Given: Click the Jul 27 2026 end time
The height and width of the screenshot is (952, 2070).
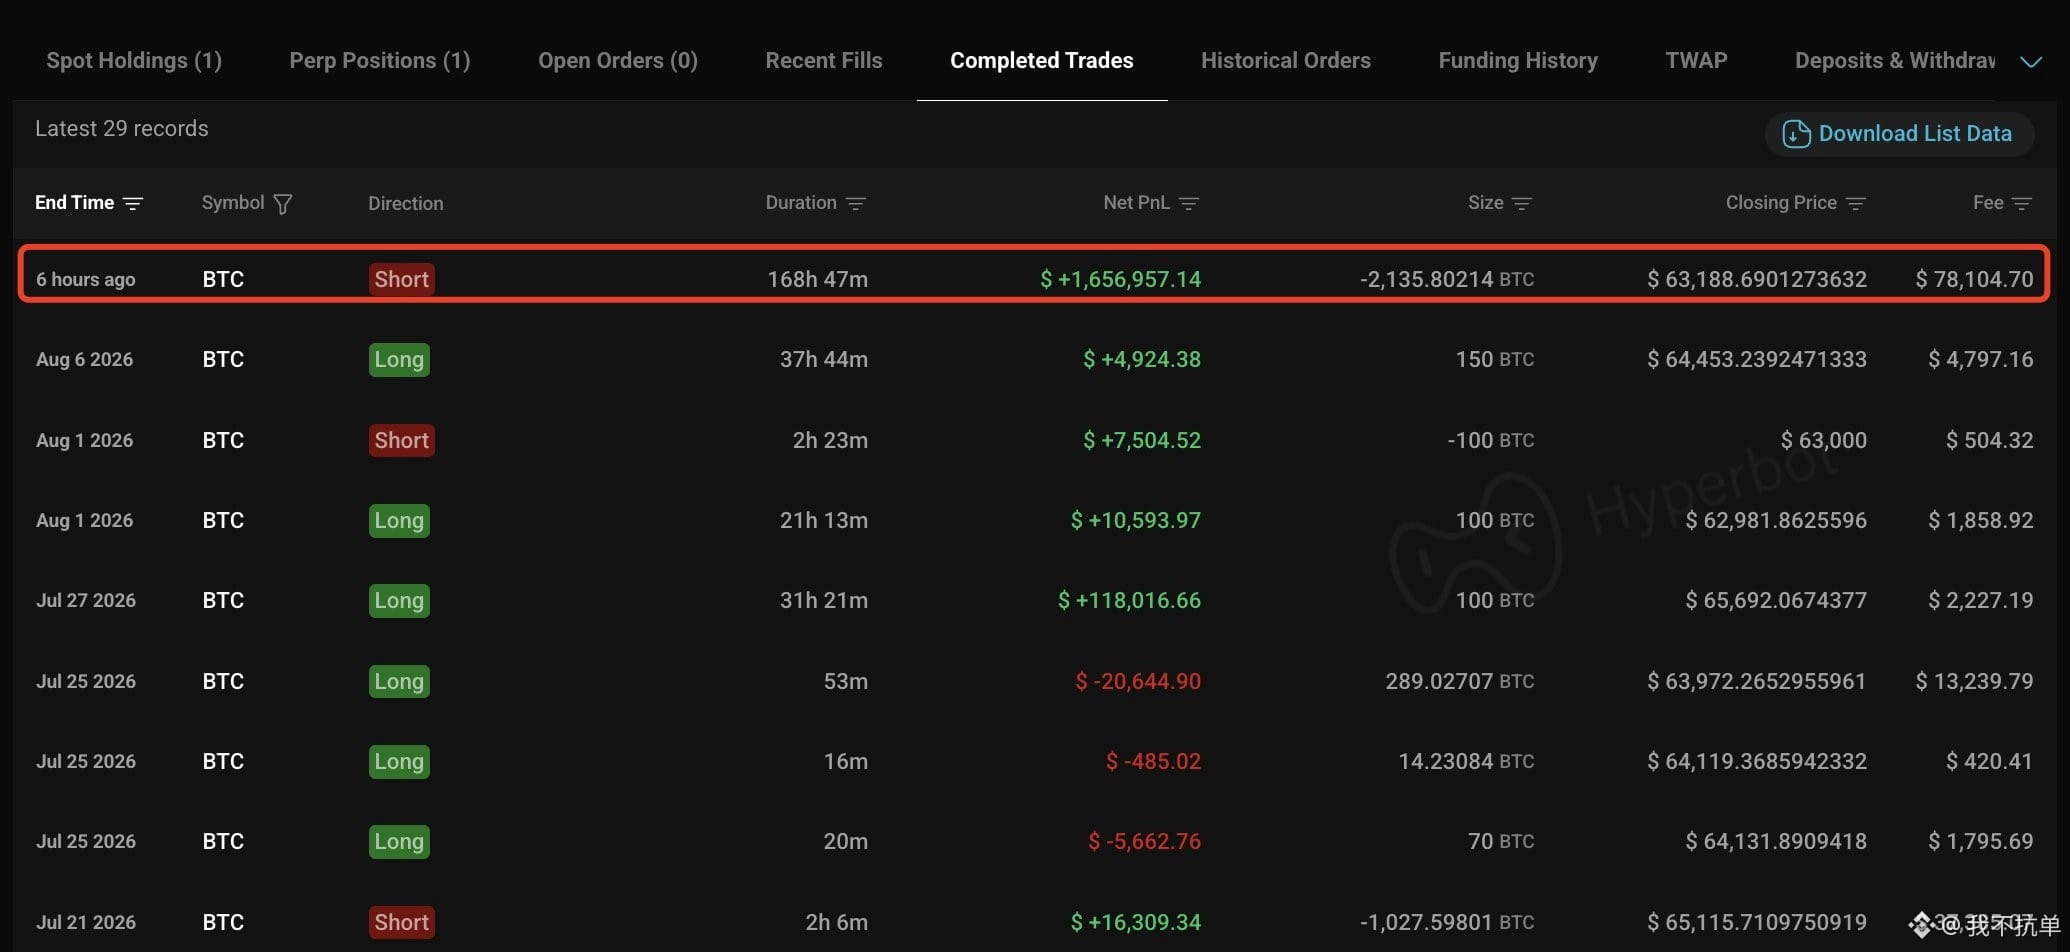Looking at the screenshot, I should pyautogui.click(x=86, y=600).
